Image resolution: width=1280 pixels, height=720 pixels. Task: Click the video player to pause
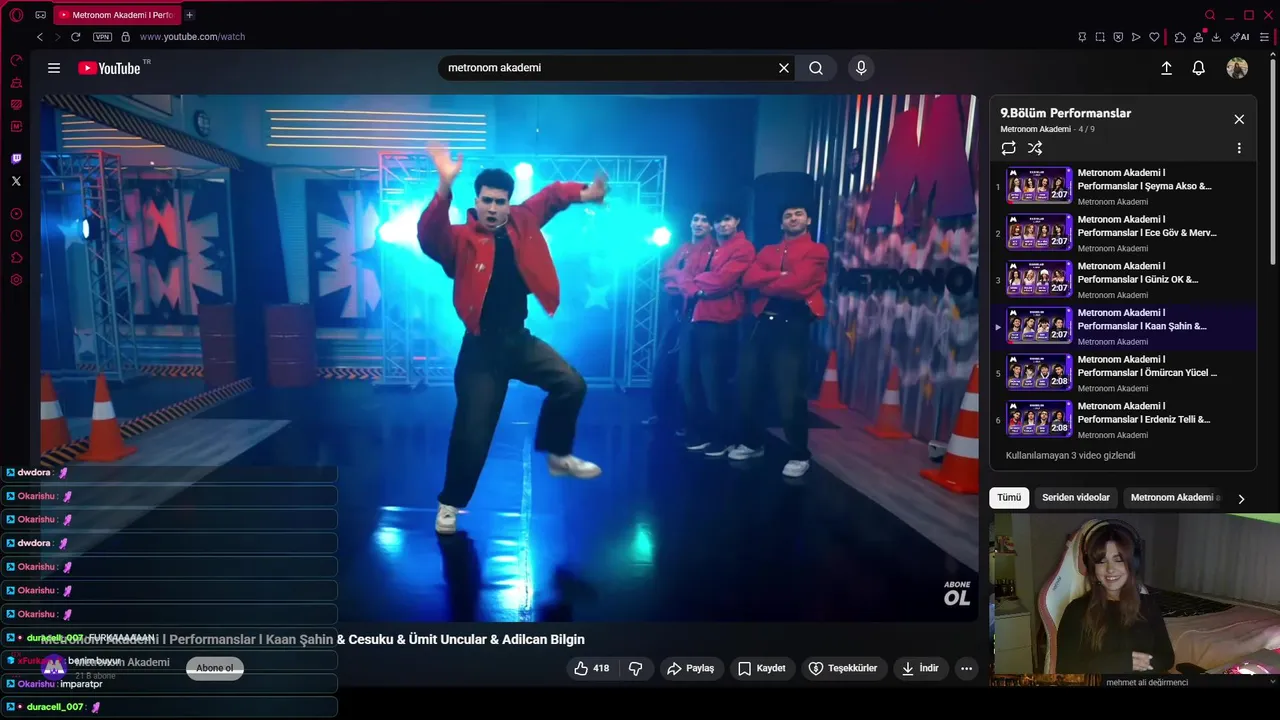509,358
